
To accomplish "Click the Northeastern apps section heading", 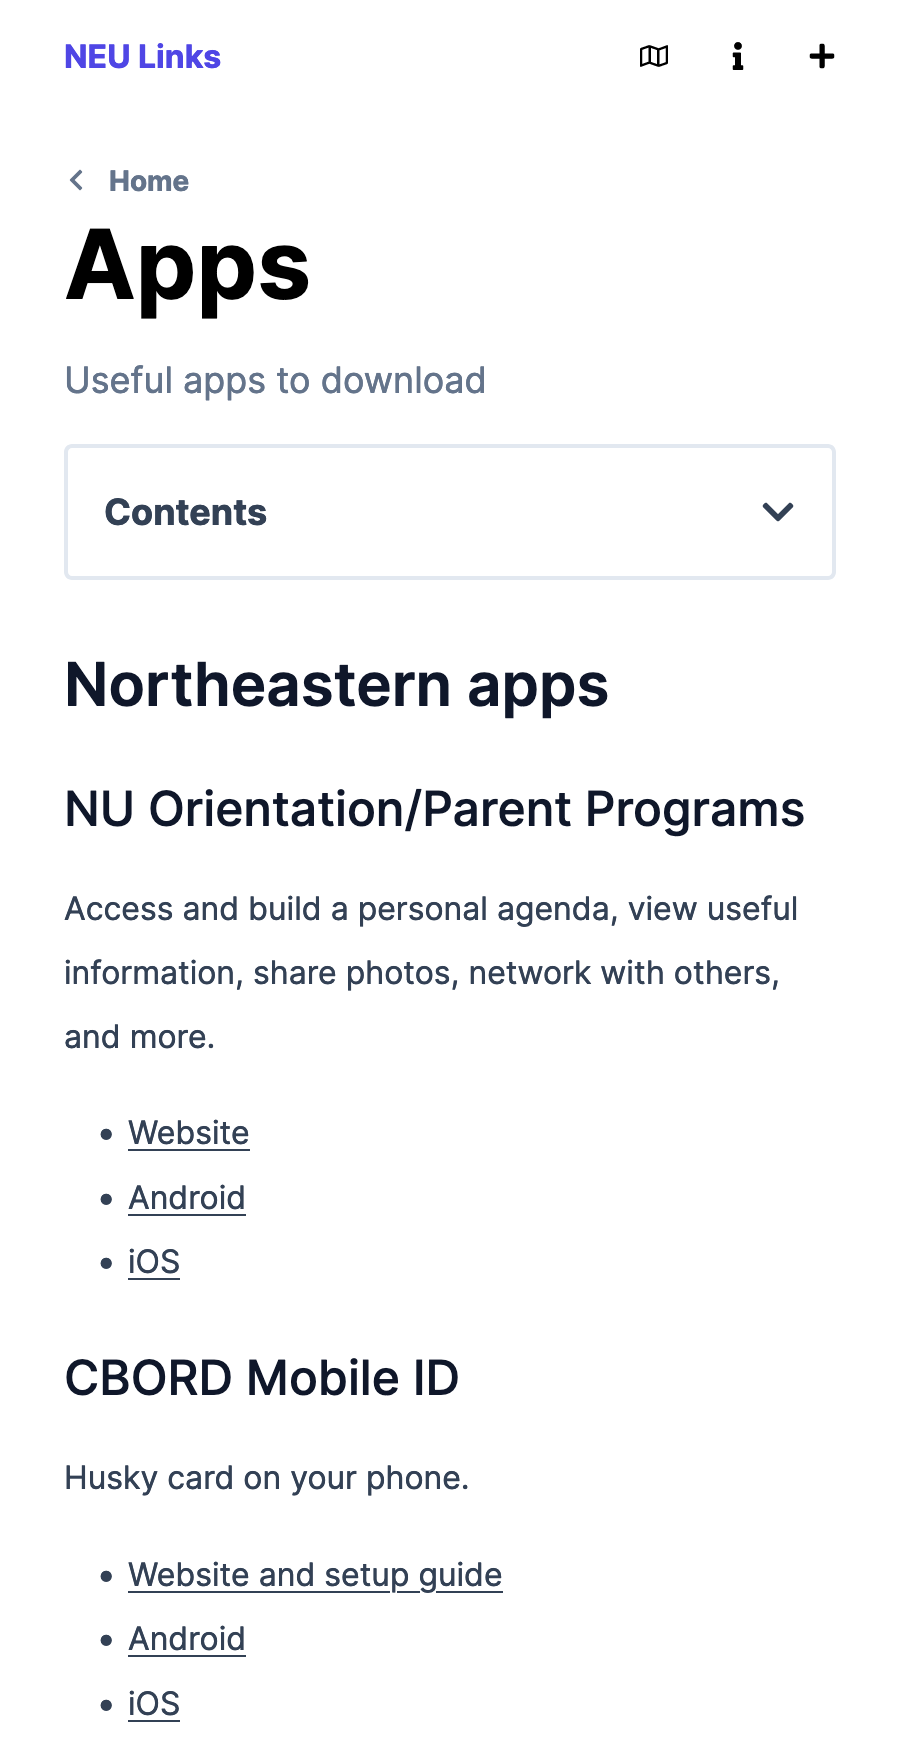I will point(336,686).
